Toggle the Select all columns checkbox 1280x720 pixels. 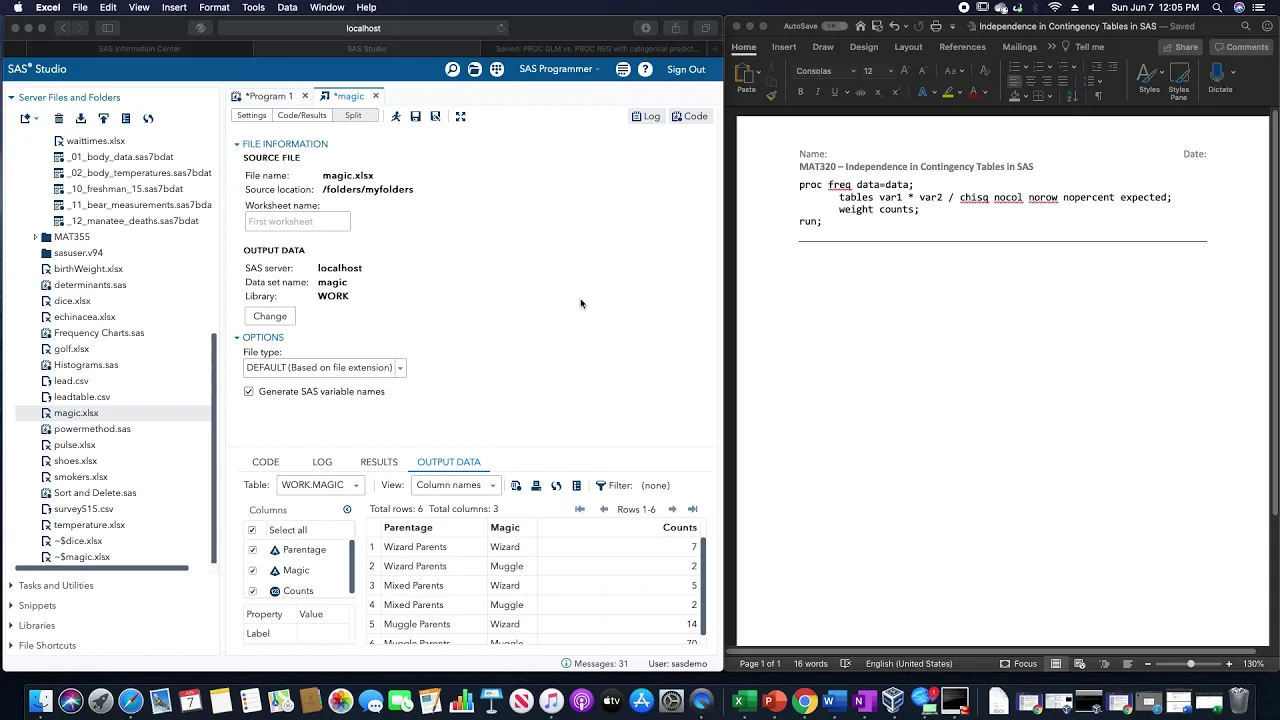252,530
